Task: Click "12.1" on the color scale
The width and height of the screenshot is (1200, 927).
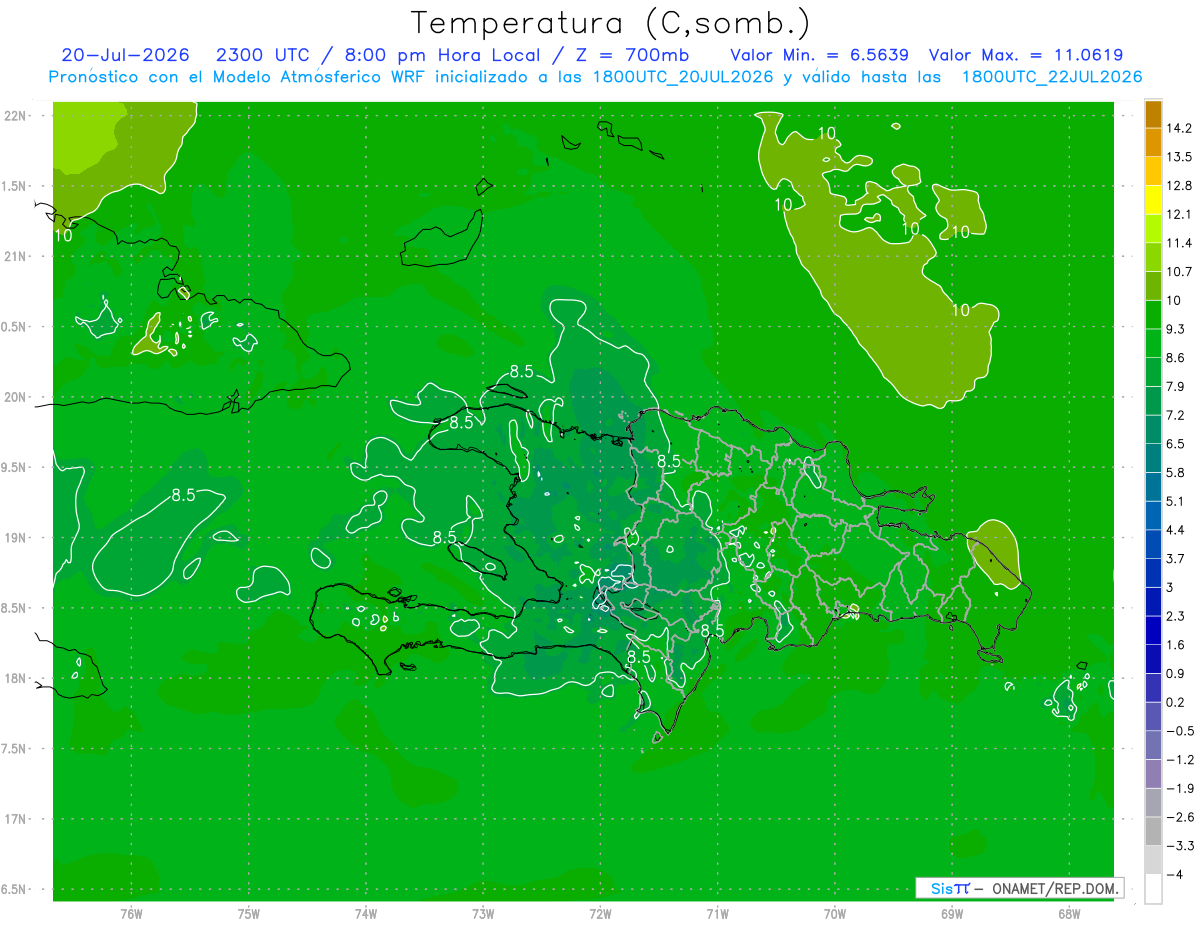Action: (1180, 214)
